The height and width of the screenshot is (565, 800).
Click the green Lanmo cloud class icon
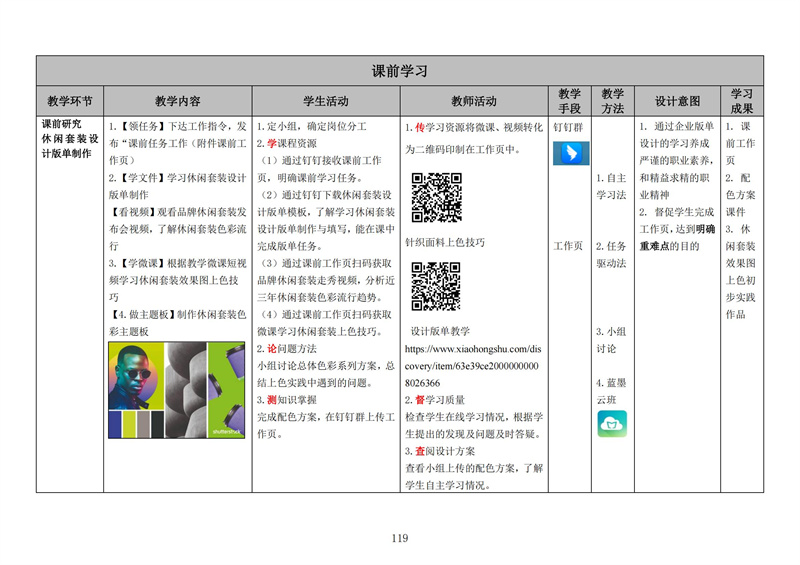click(x=612, y=424)
